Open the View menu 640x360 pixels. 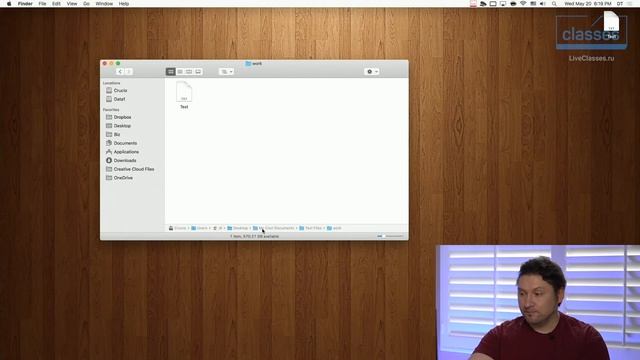[x=72, y=4]
